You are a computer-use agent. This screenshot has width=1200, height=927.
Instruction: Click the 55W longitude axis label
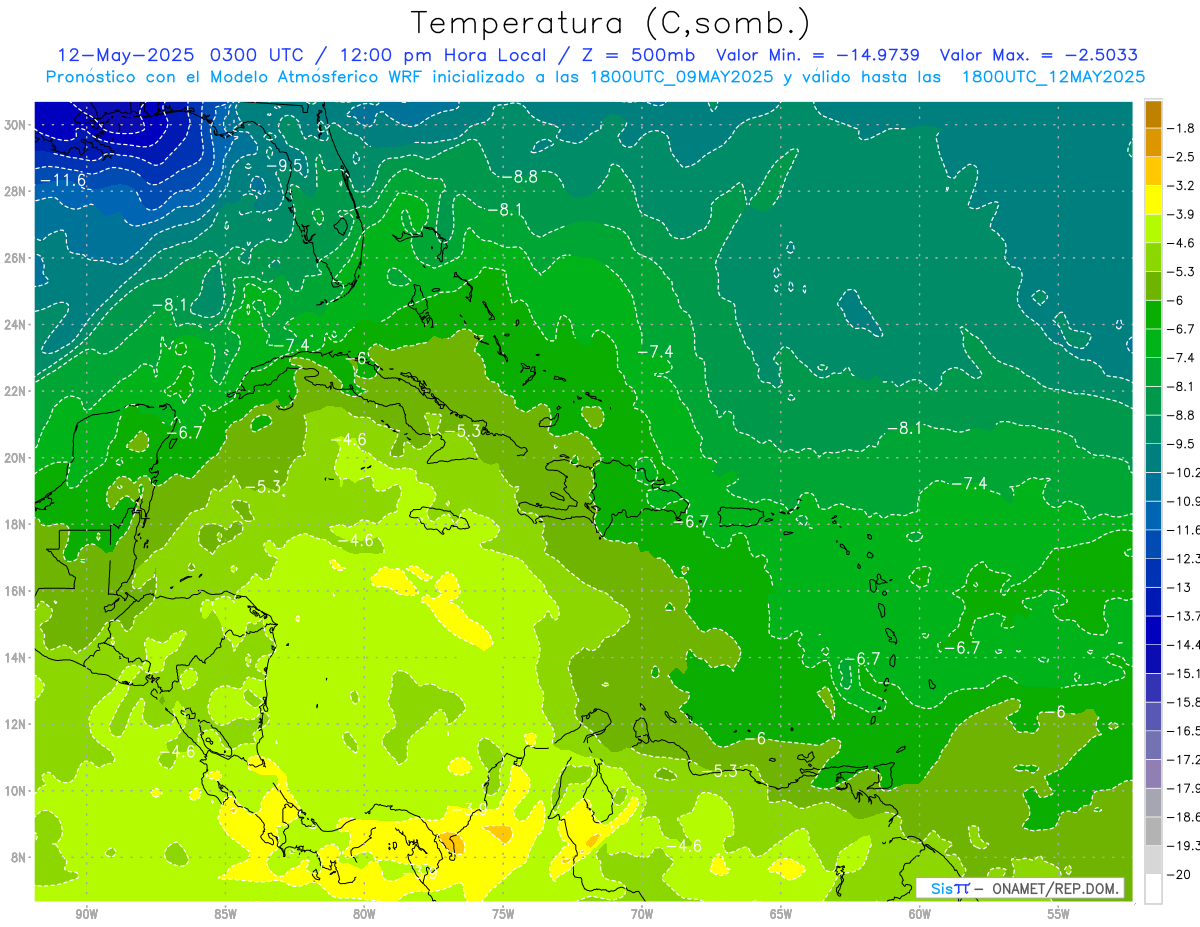click(1059, 914)
